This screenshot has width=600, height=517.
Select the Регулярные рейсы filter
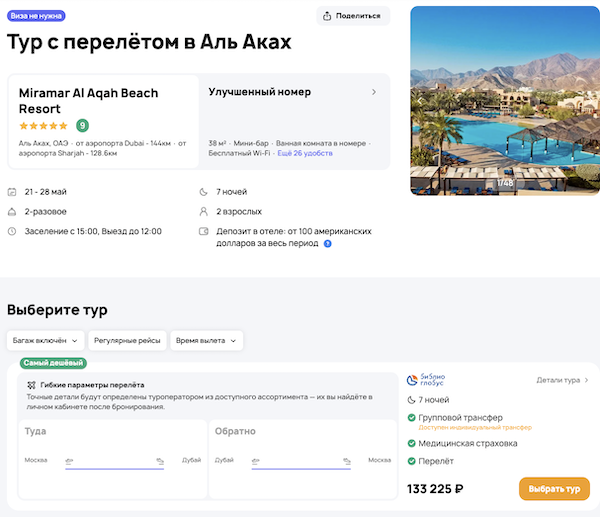click(126, 341)
